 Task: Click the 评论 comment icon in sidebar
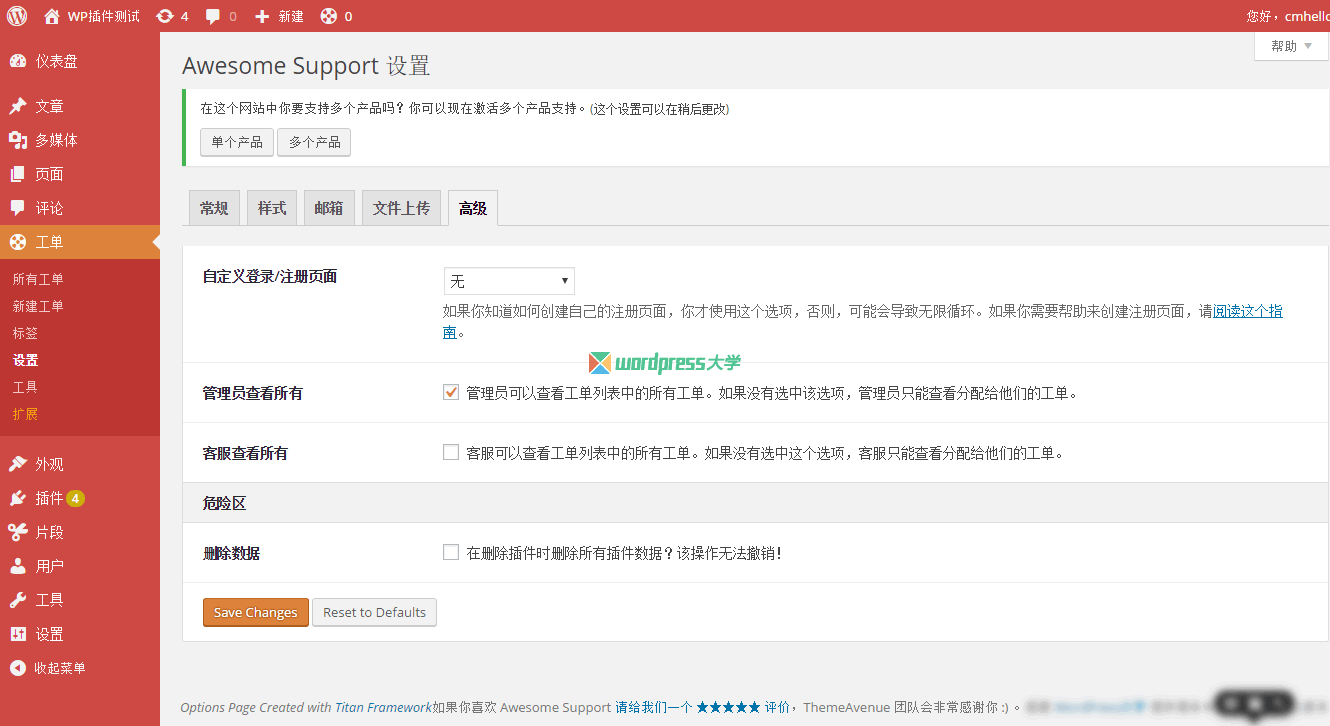tap(18, 208)
